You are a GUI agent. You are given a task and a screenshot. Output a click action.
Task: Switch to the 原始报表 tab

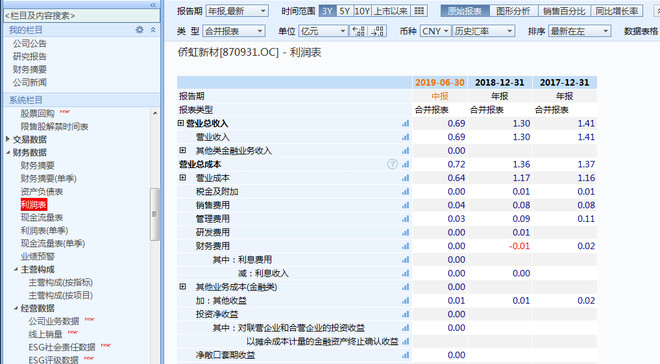click(x=465, y=11)
